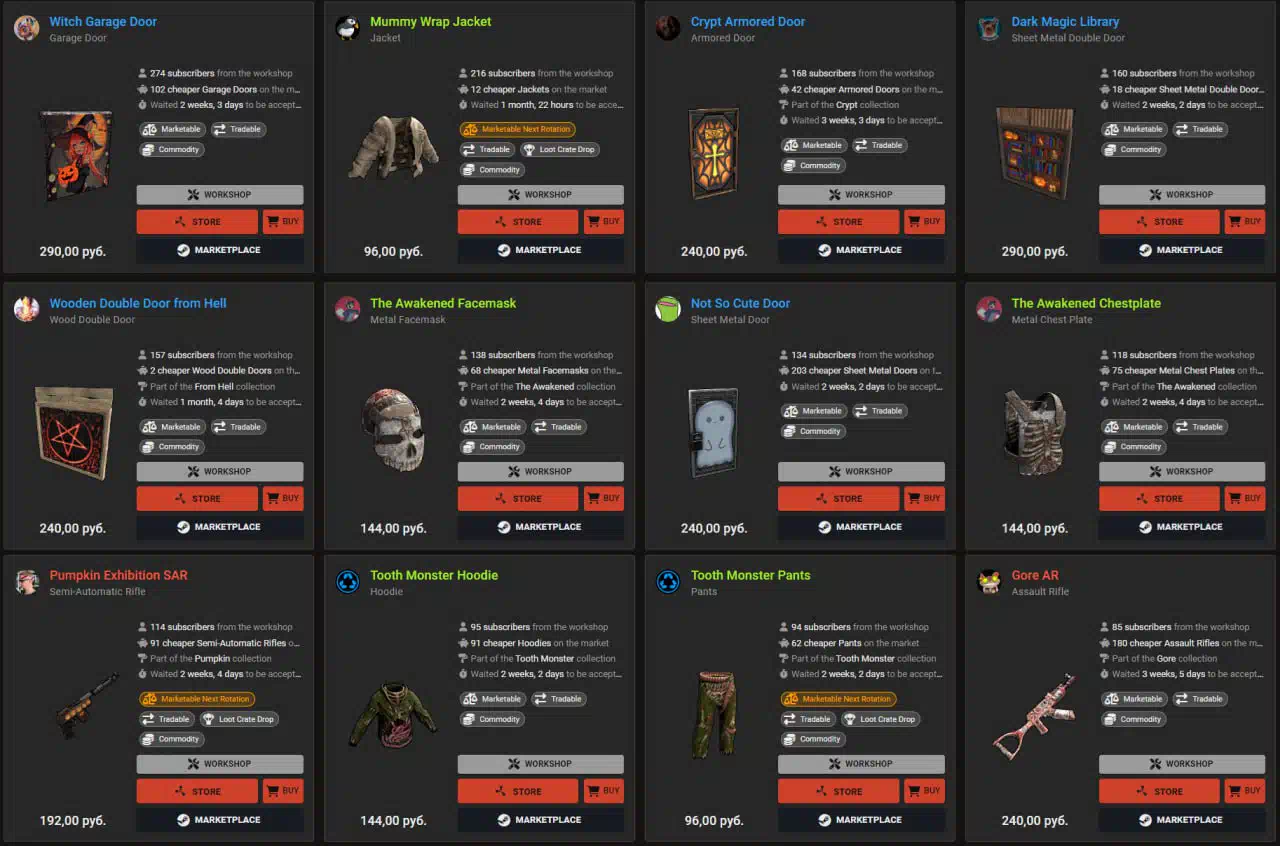Open Store for Dark Magic Library
This screenshot has width=1280, height=846.
(1159, 222)
